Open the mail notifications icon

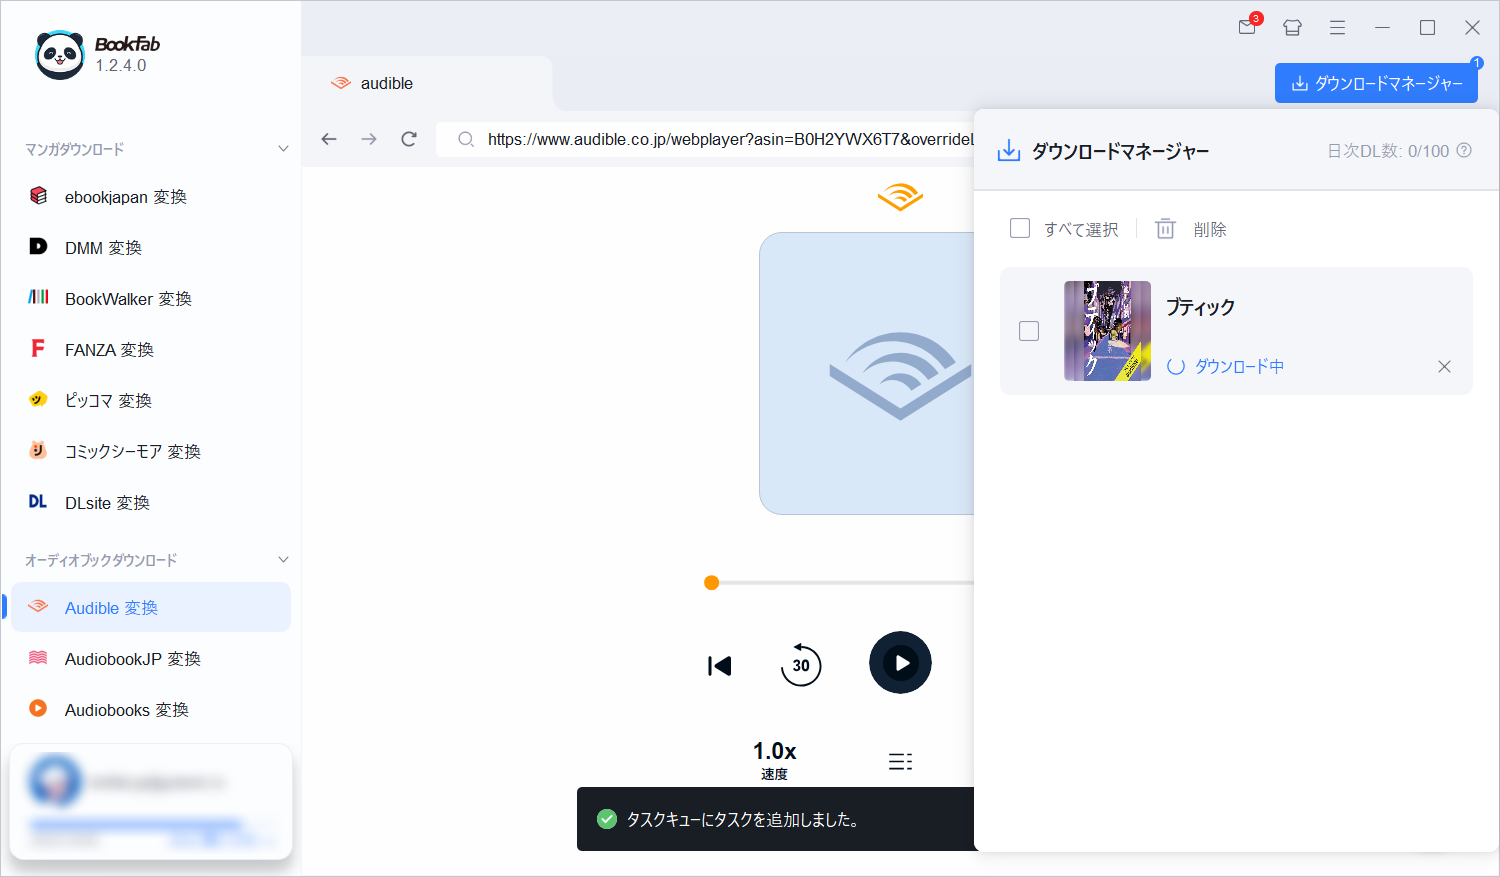[x=1247, y=27]
